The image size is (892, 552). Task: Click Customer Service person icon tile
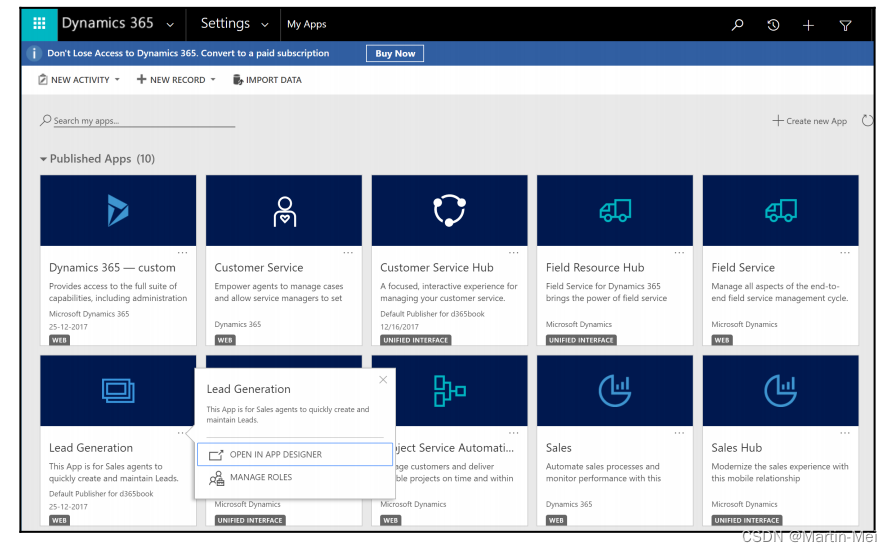[284, 211]
